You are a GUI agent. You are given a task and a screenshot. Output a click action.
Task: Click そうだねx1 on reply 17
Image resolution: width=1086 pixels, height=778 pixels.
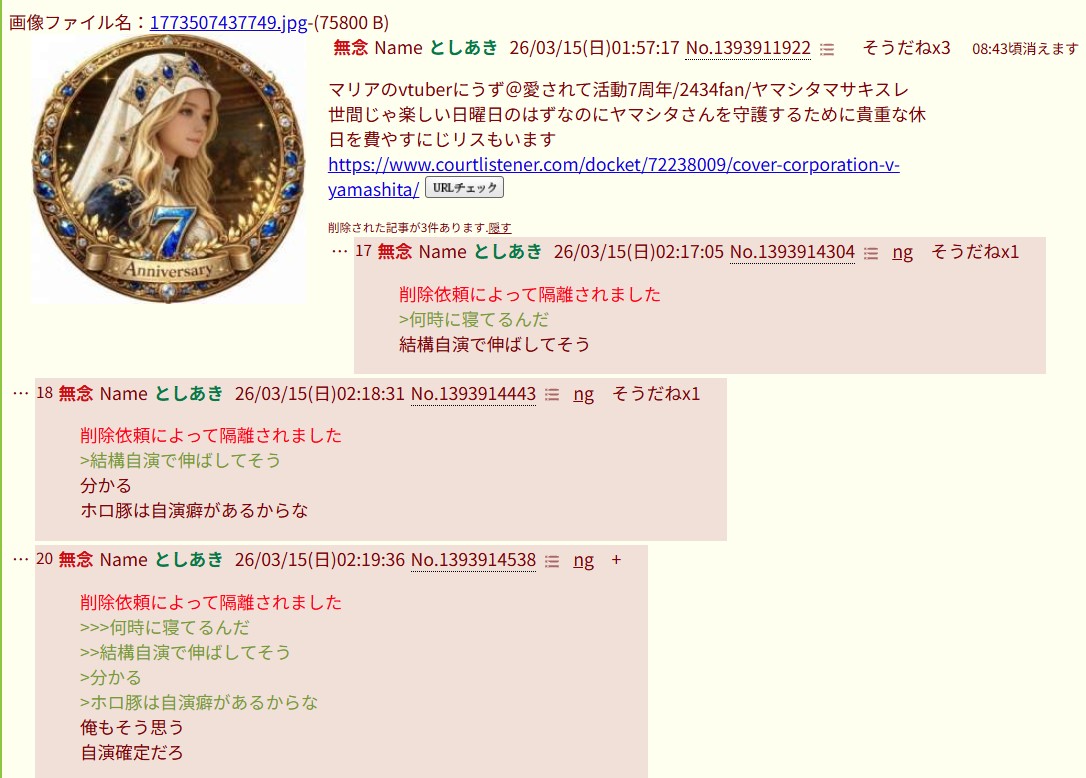click(x=974, y=251)
